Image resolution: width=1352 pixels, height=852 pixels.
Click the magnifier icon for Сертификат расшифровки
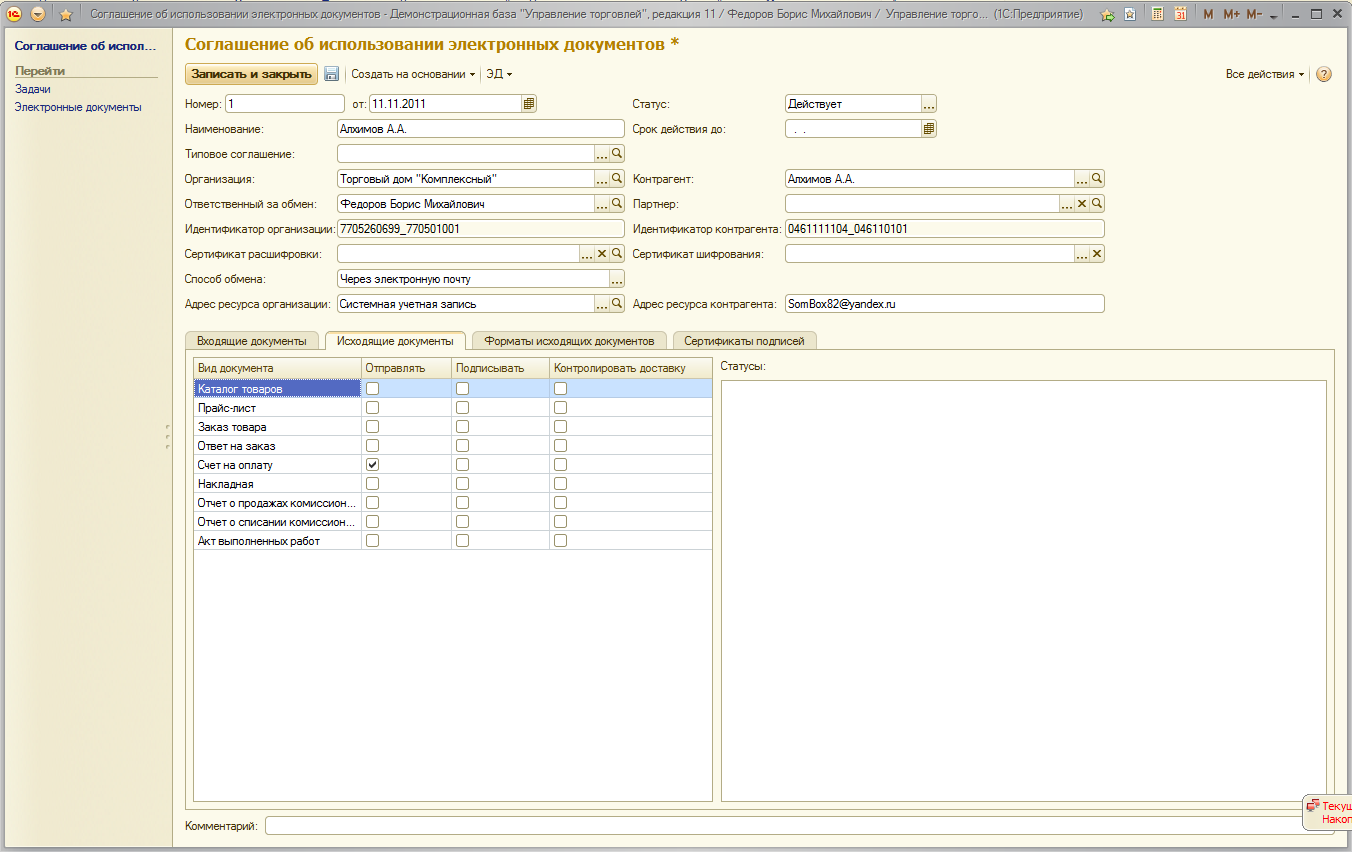tap(617, 254)
